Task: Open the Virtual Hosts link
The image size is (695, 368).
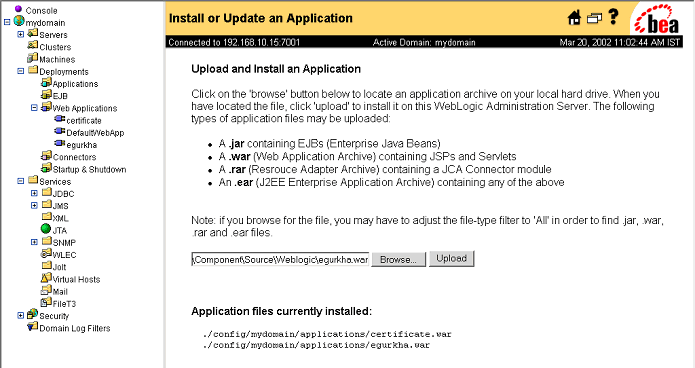Action: point(76,279)
